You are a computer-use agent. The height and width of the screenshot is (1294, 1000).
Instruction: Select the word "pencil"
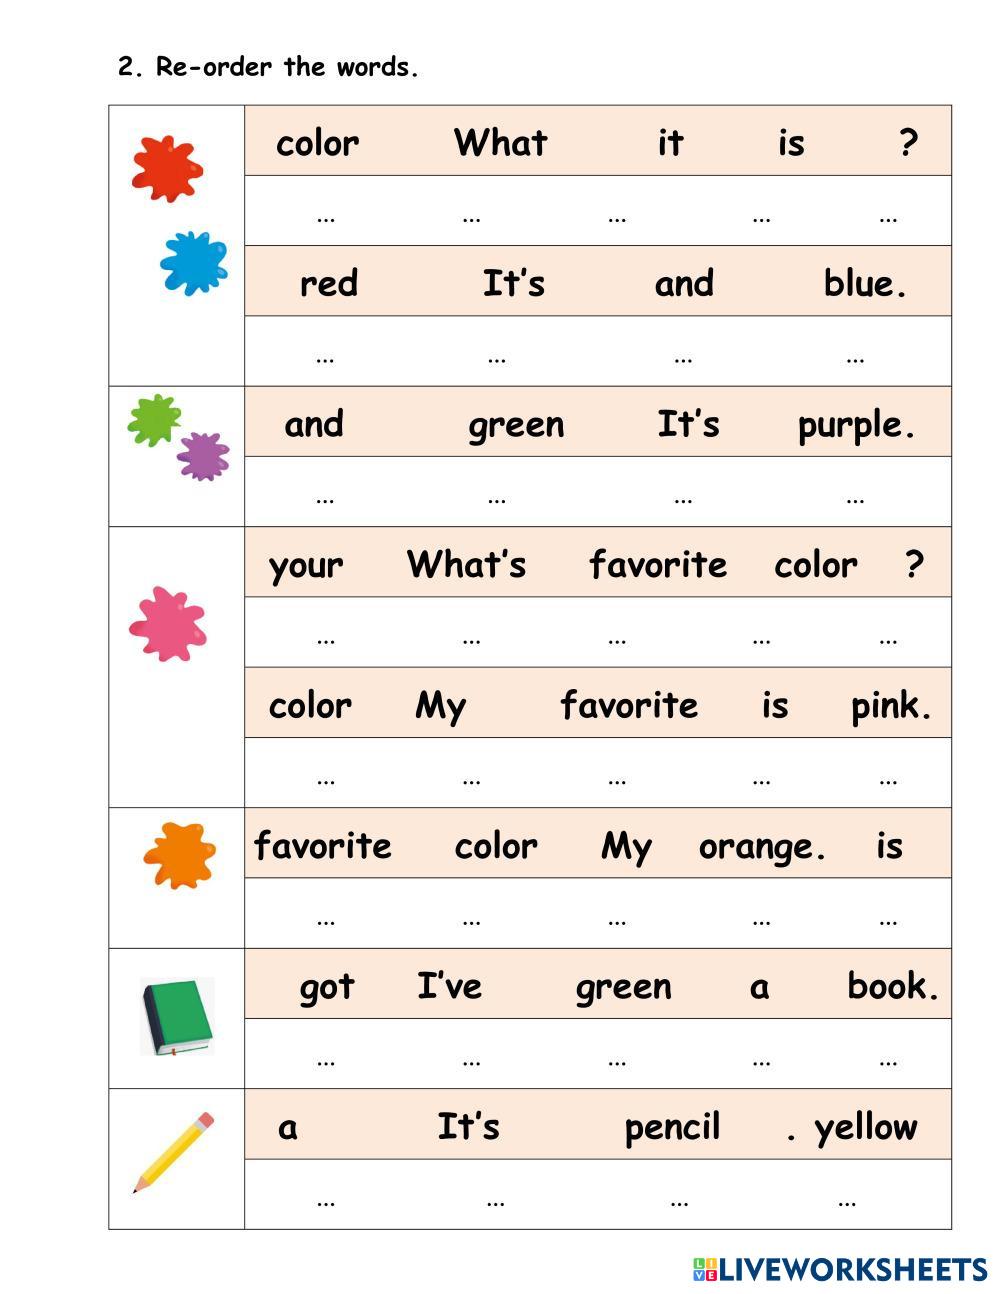point(672,1128)
